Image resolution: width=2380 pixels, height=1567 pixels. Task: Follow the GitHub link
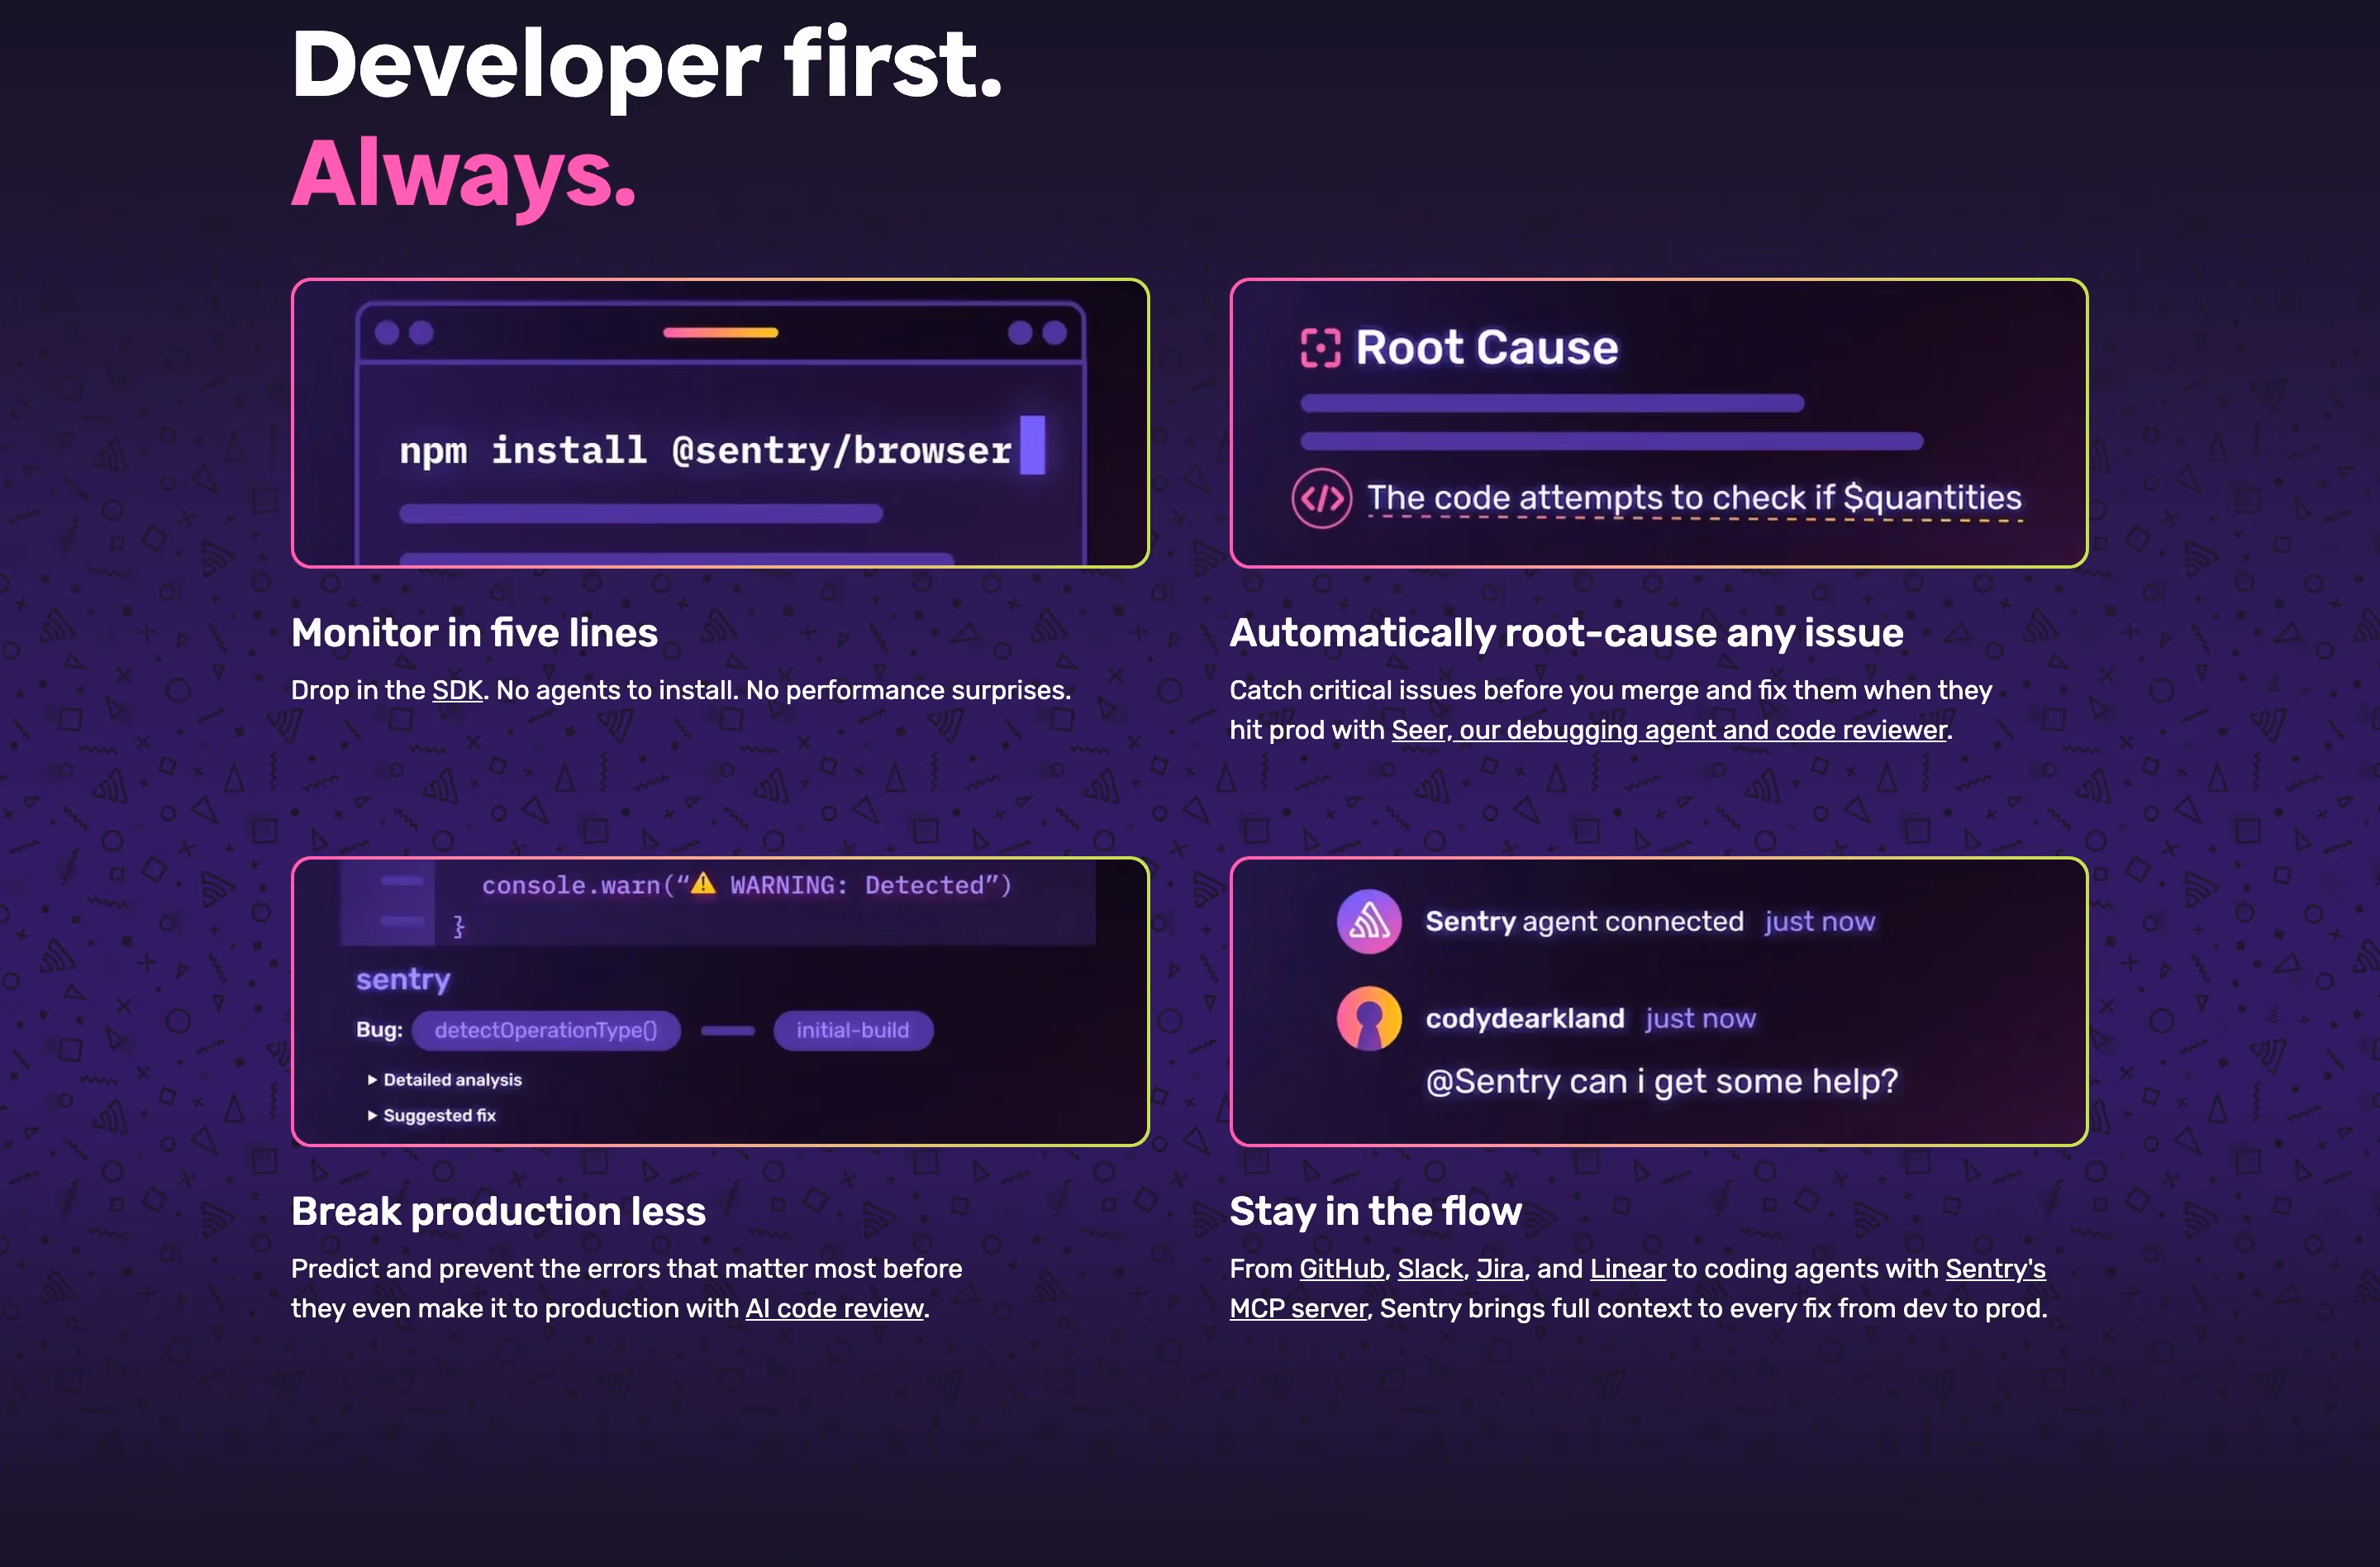click(1341, 1268)
